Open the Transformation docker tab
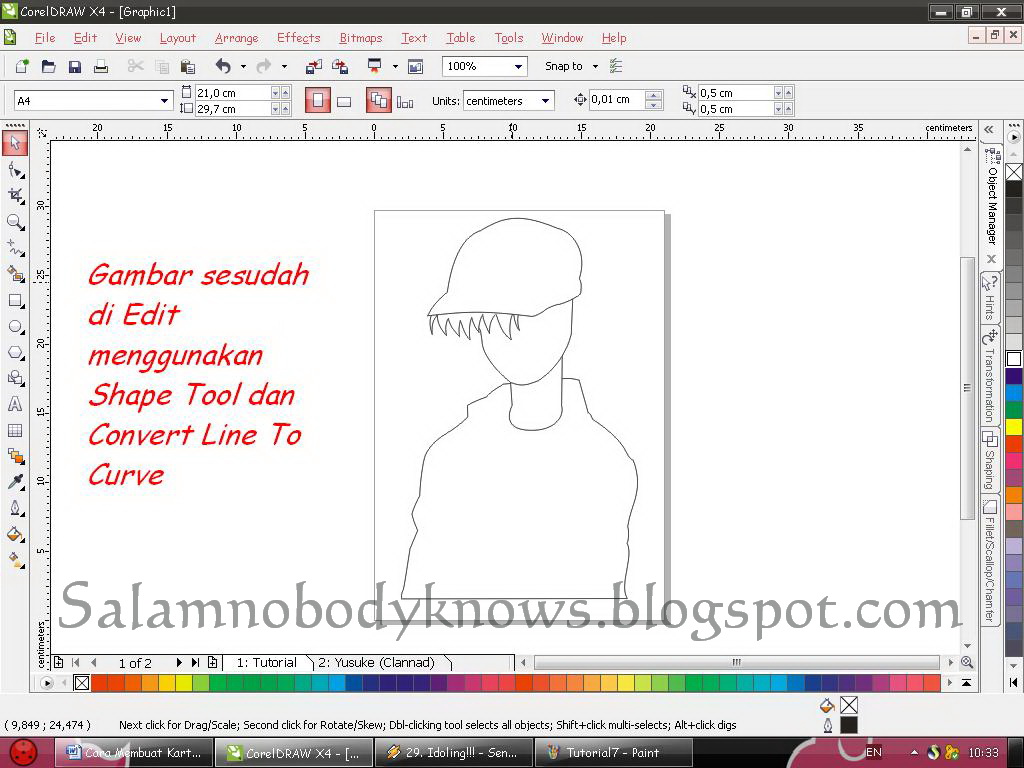1024x768 pixels. tap(991, 377)
